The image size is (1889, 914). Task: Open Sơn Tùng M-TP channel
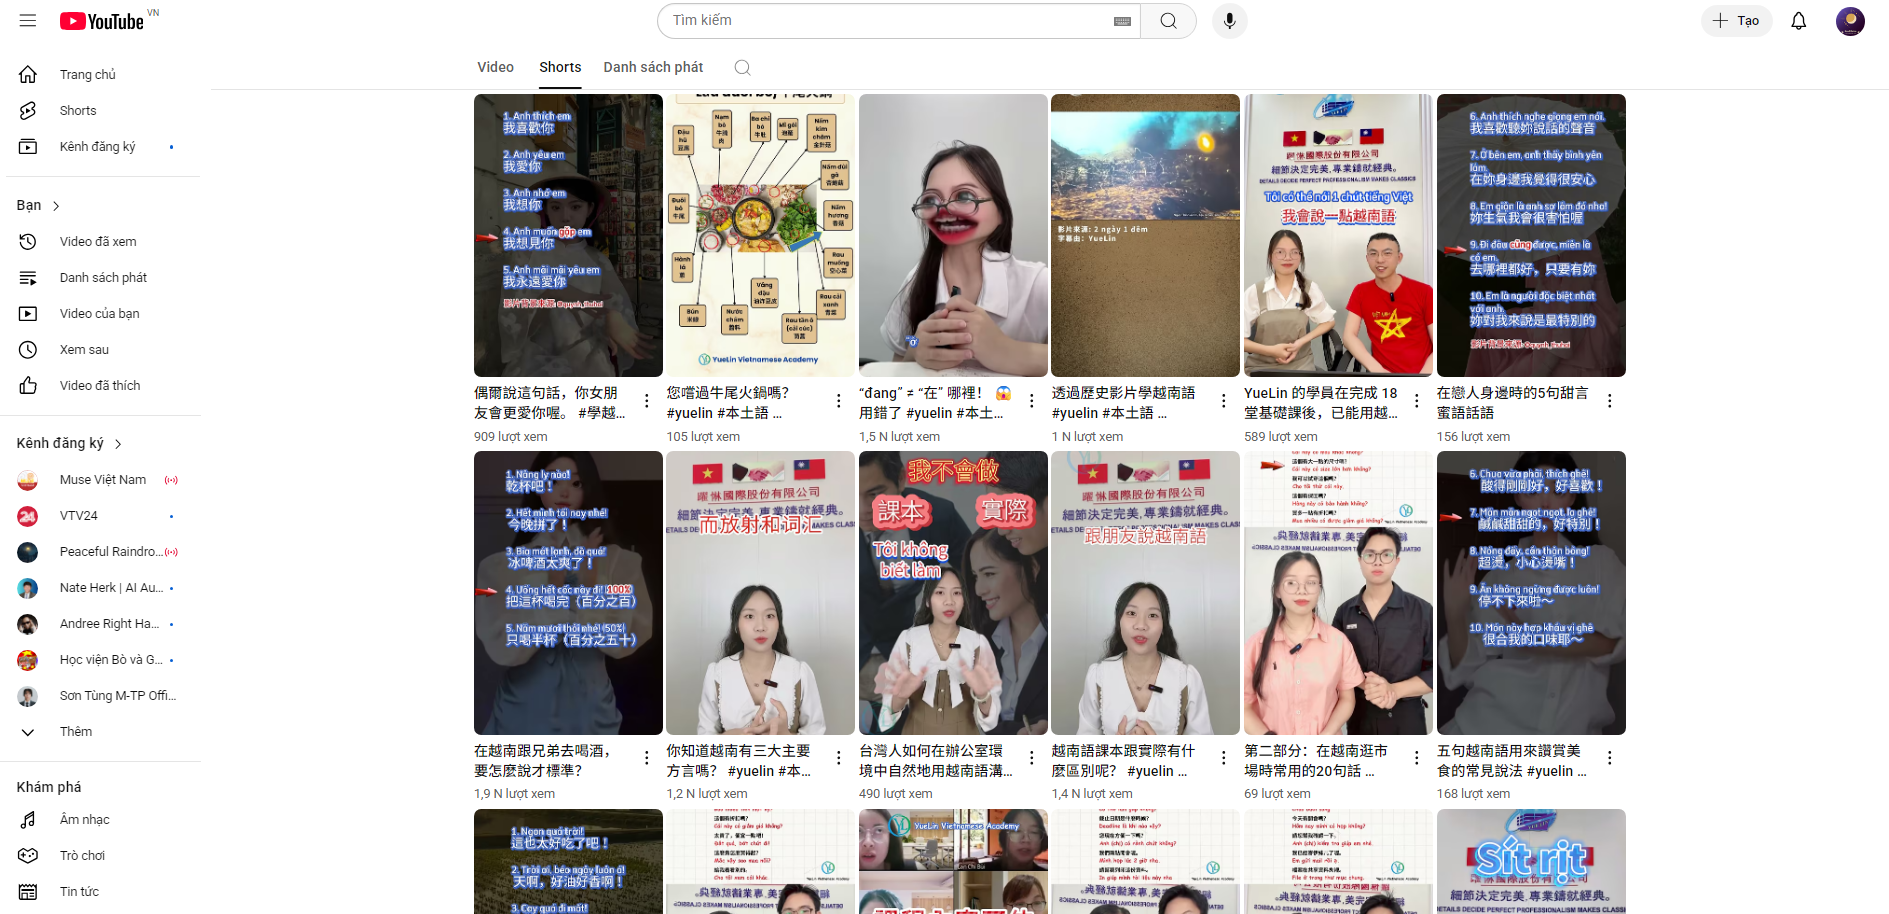[117, 696]
